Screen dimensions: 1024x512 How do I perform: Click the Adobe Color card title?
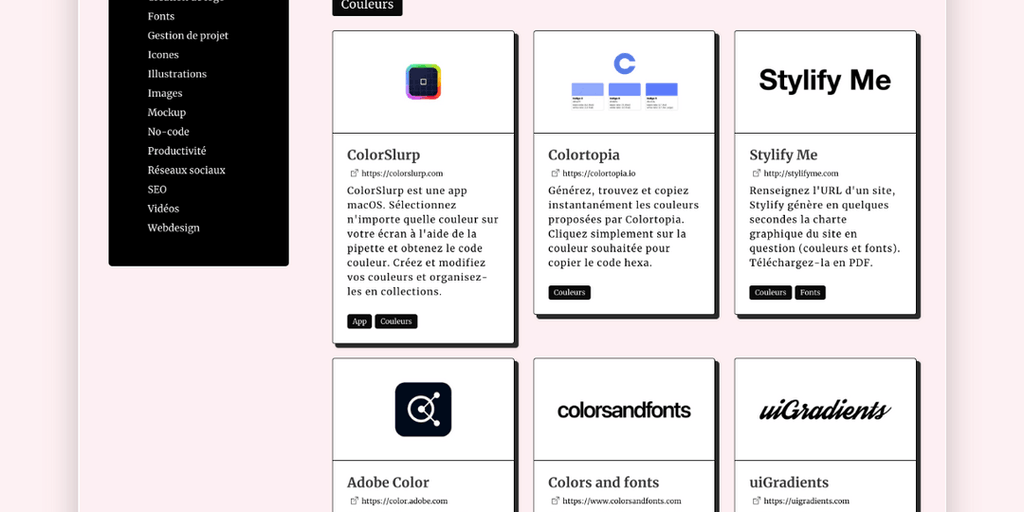(x=388, y=483)
